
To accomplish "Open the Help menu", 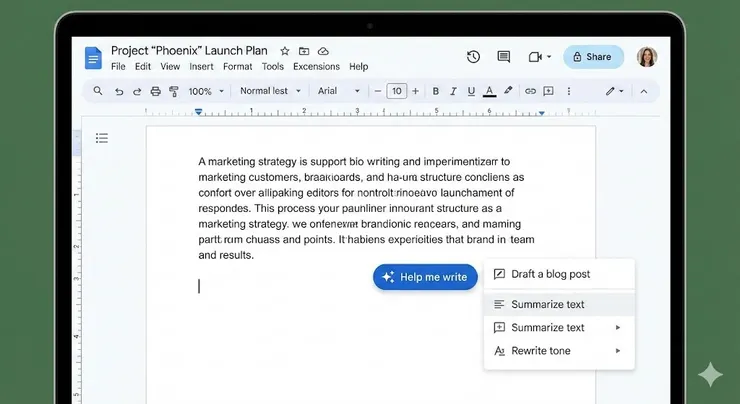I will pos(359,67).
